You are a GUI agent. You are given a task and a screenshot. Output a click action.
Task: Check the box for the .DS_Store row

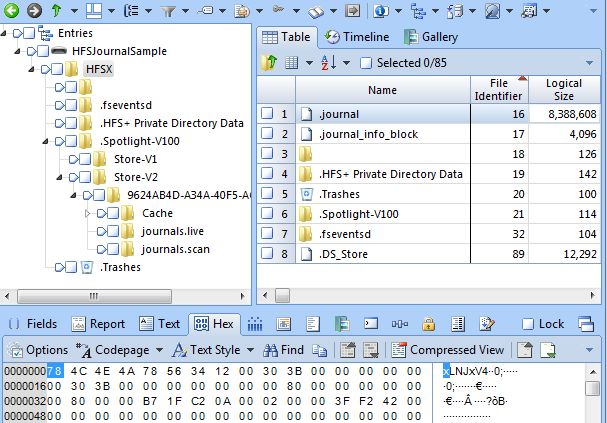(267, 253)
